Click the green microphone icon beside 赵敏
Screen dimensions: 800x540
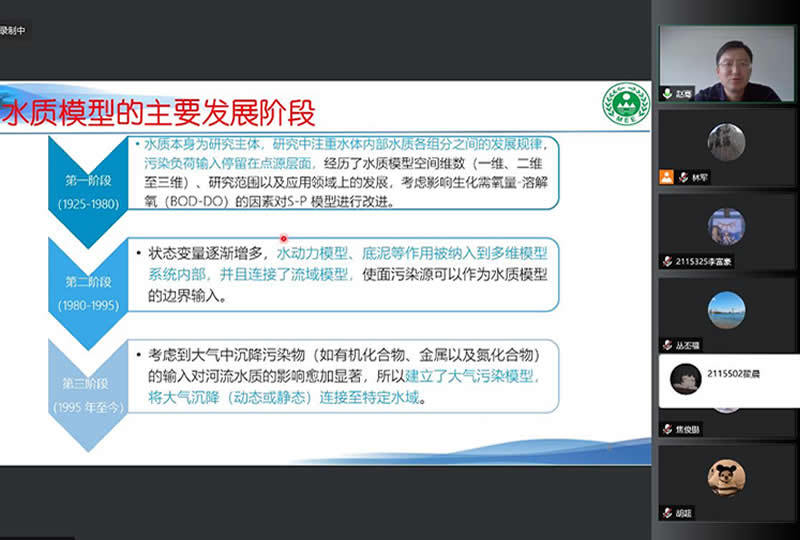coord(667,93)
